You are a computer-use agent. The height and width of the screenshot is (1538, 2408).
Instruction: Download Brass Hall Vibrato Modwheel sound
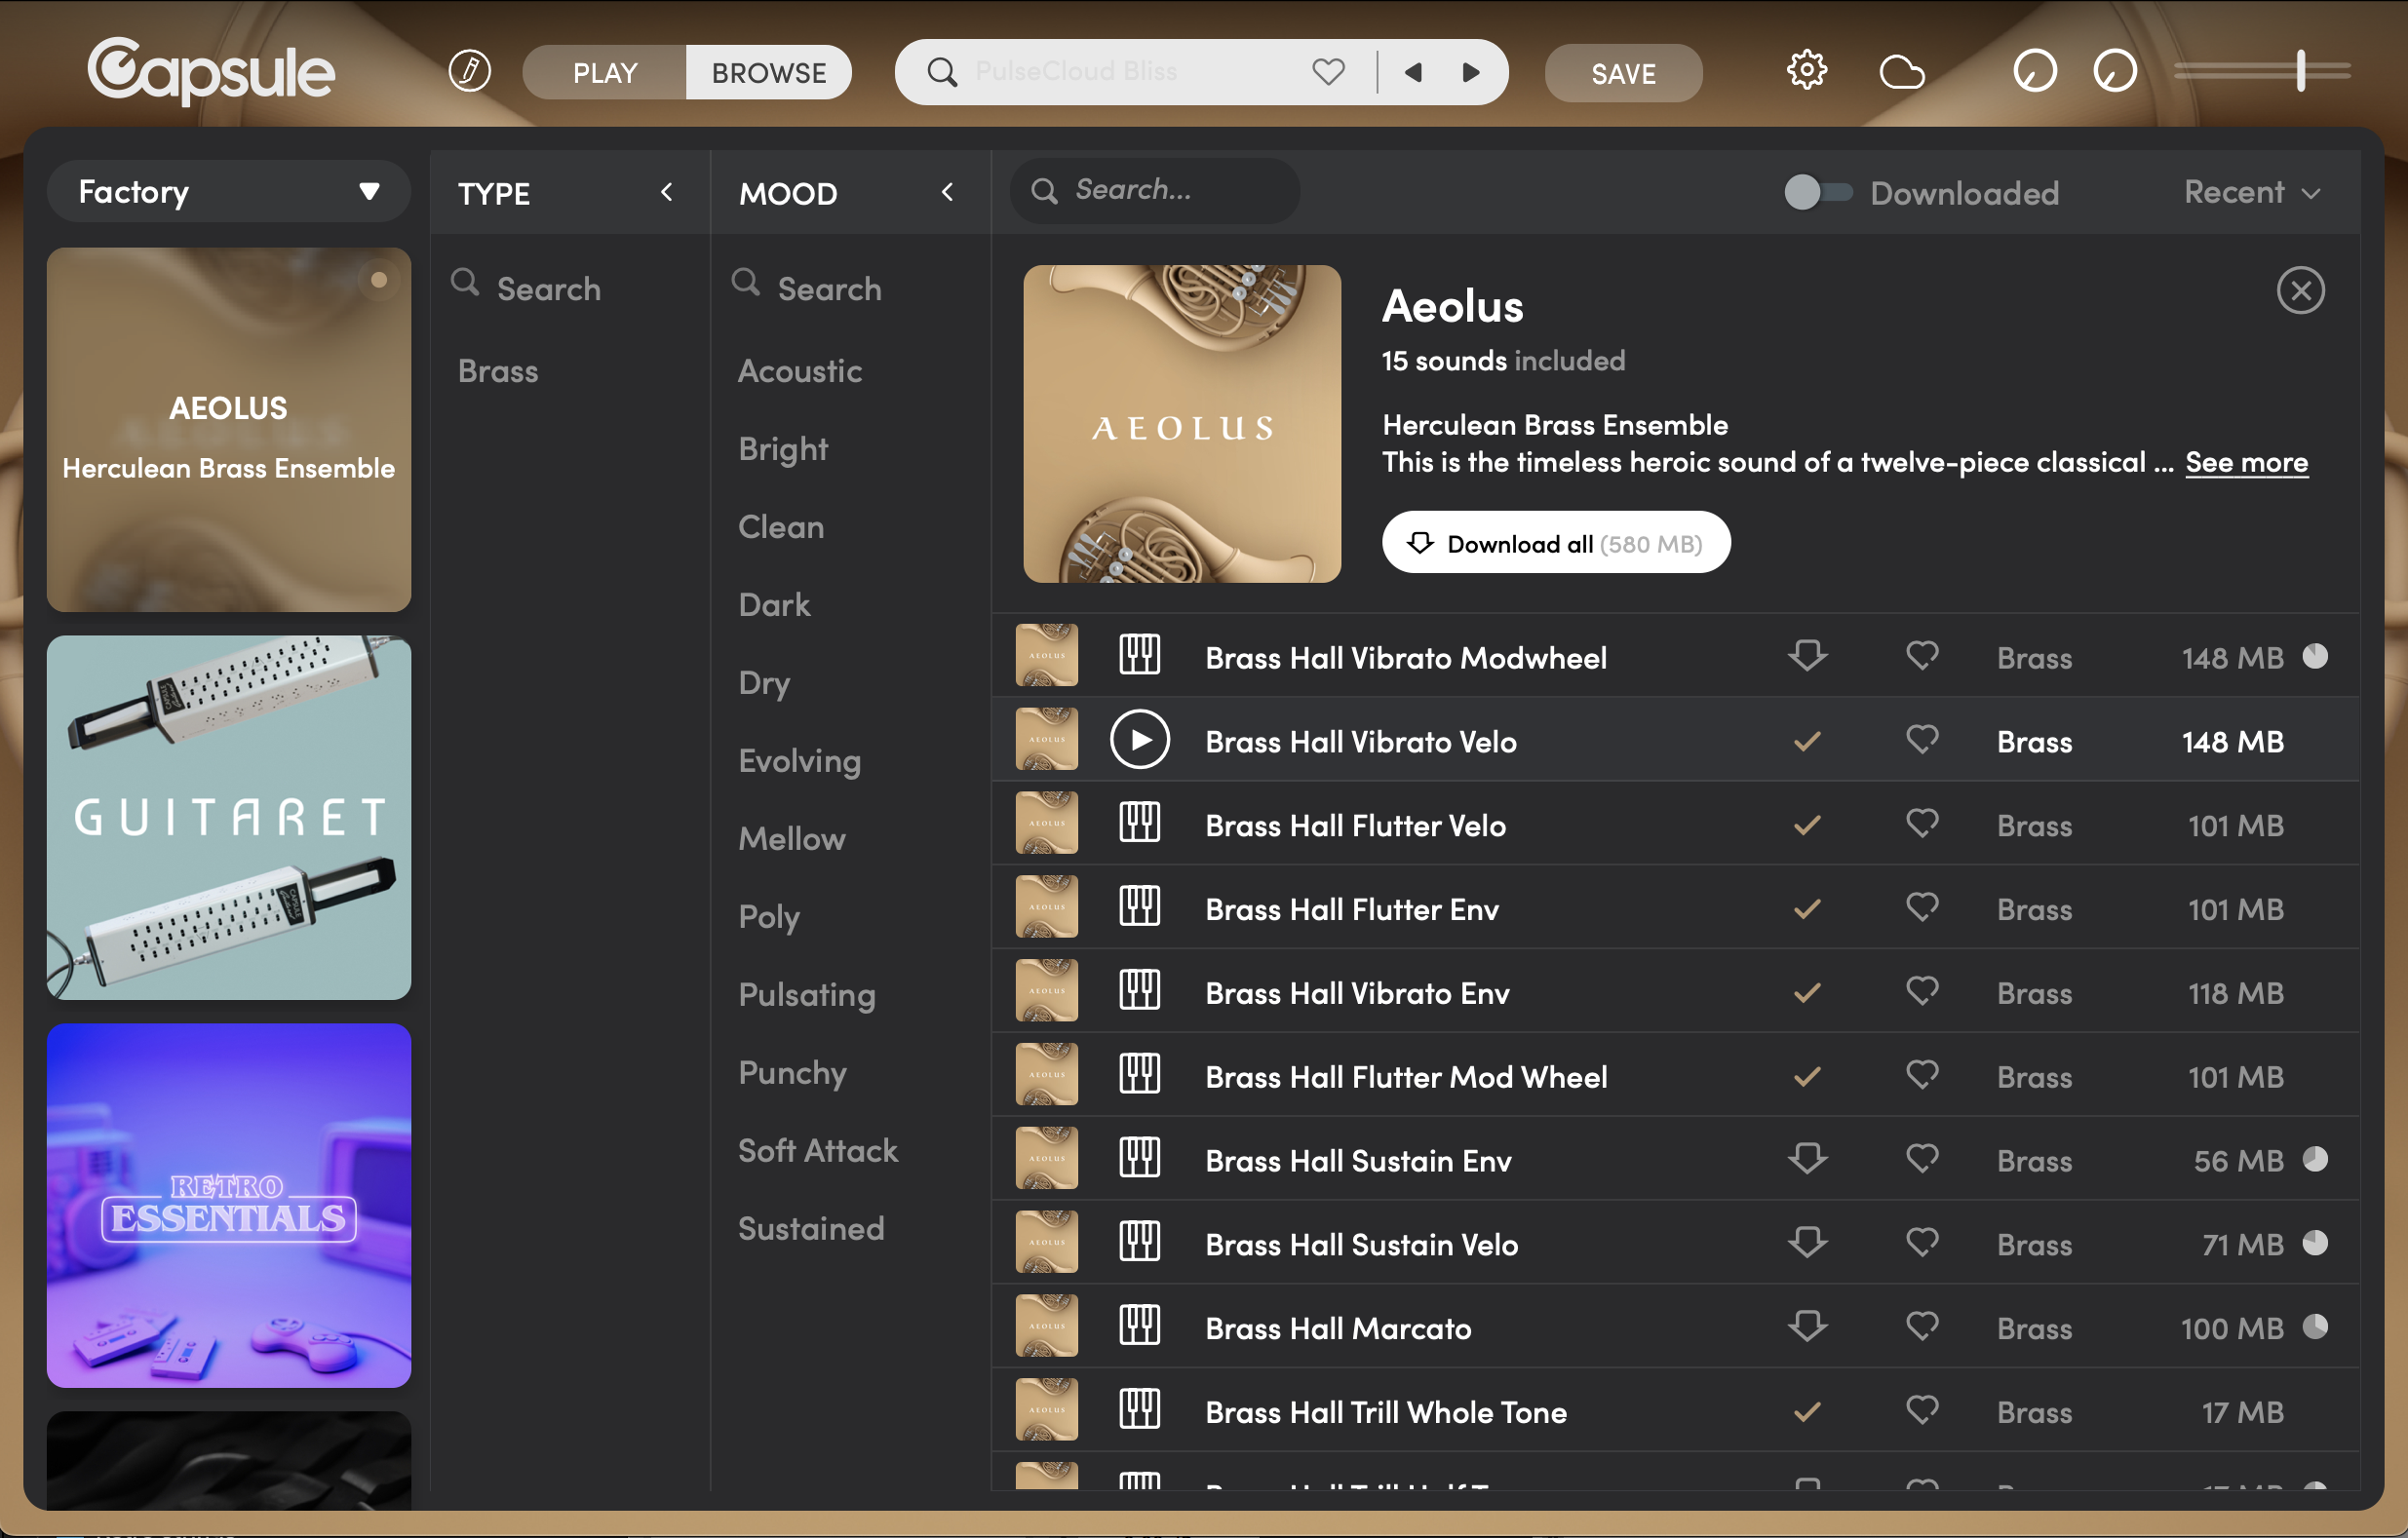pos(1806,657)
